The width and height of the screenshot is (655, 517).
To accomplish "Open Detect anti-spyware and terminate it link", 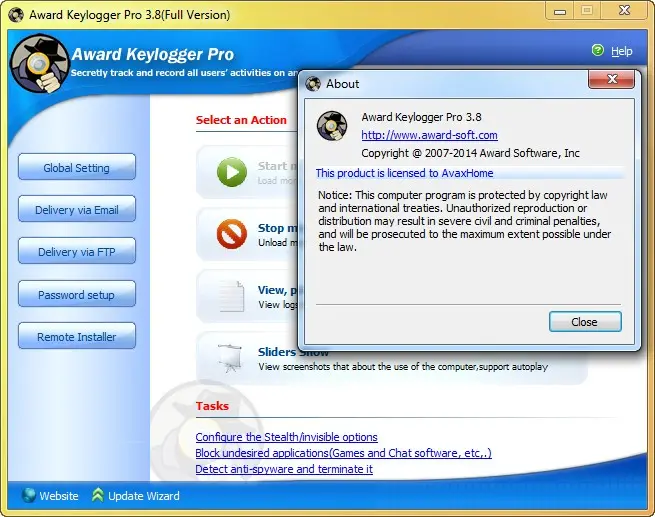I will coord(284,469).
